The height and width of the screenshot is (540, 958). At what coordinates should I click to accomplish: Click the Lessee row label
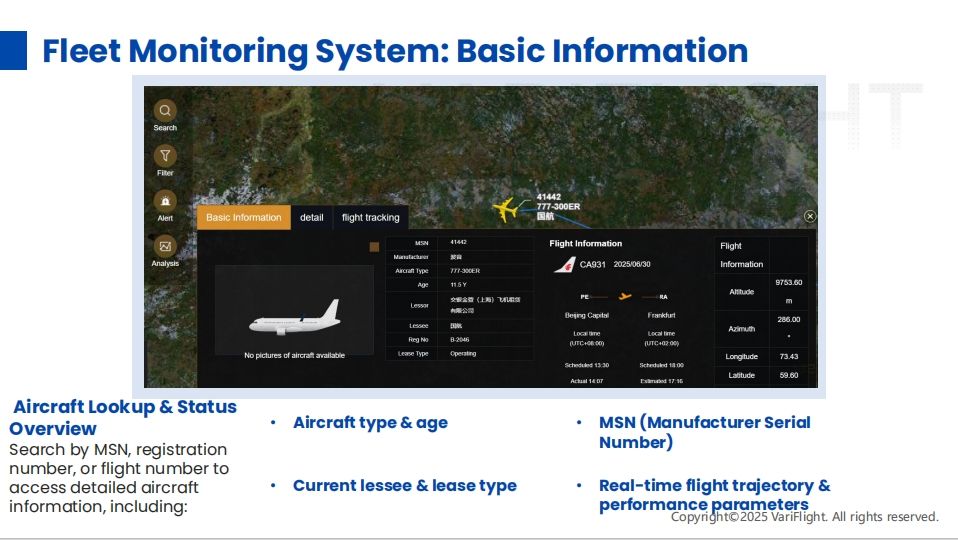(419, 326)
